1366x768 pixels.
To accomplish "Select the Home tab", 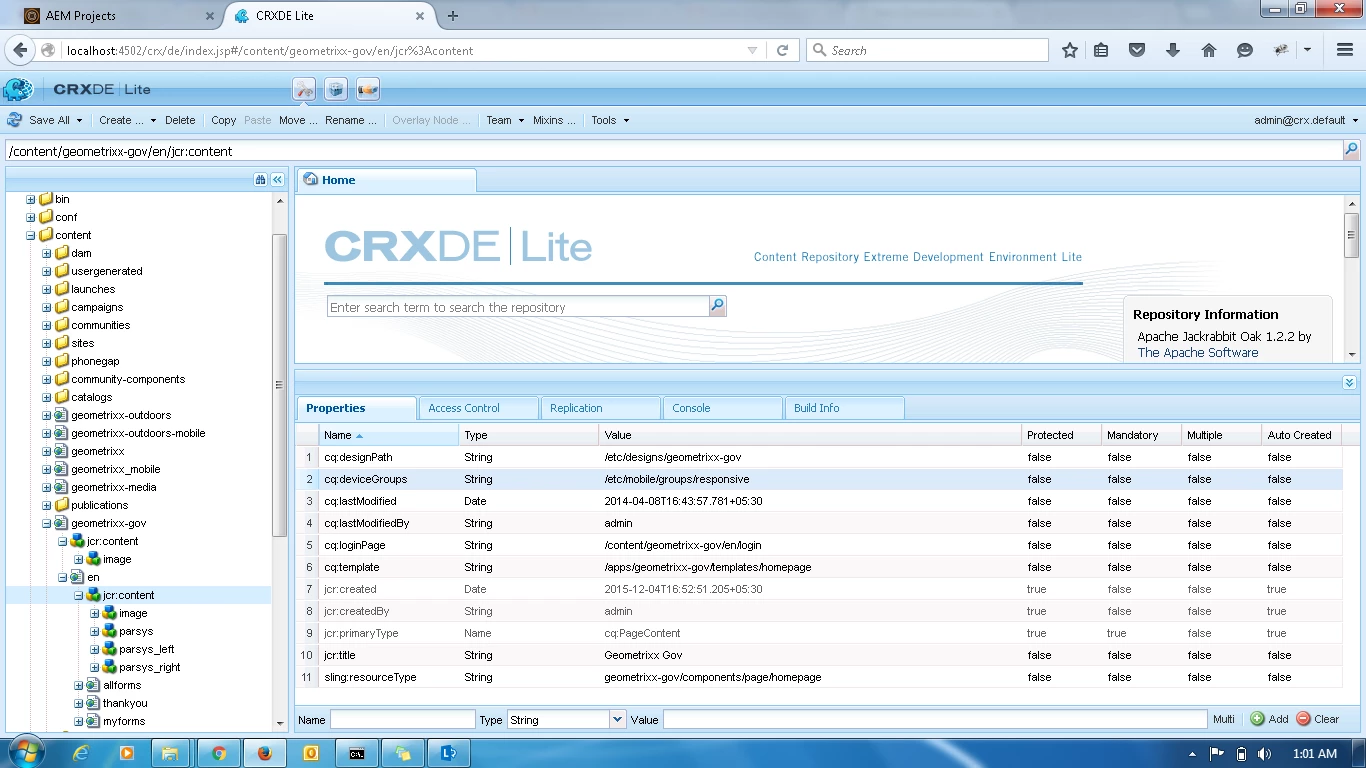I will pyautogui.click(x=386, y=180).
